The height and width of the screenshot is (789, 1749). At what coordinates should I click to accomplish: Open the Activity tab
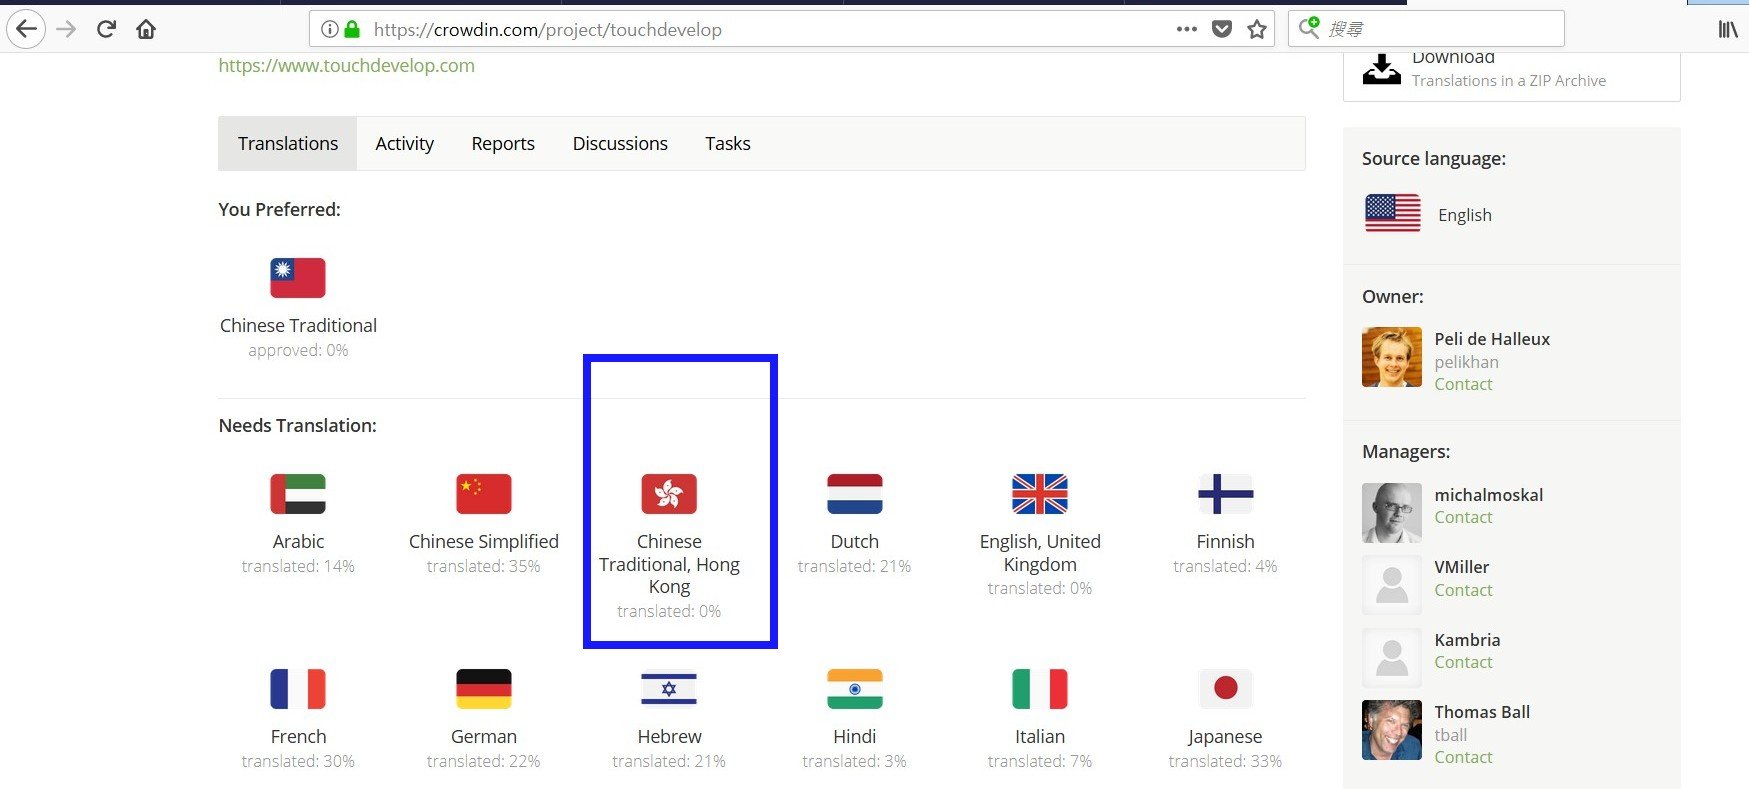tap(405, 144)
